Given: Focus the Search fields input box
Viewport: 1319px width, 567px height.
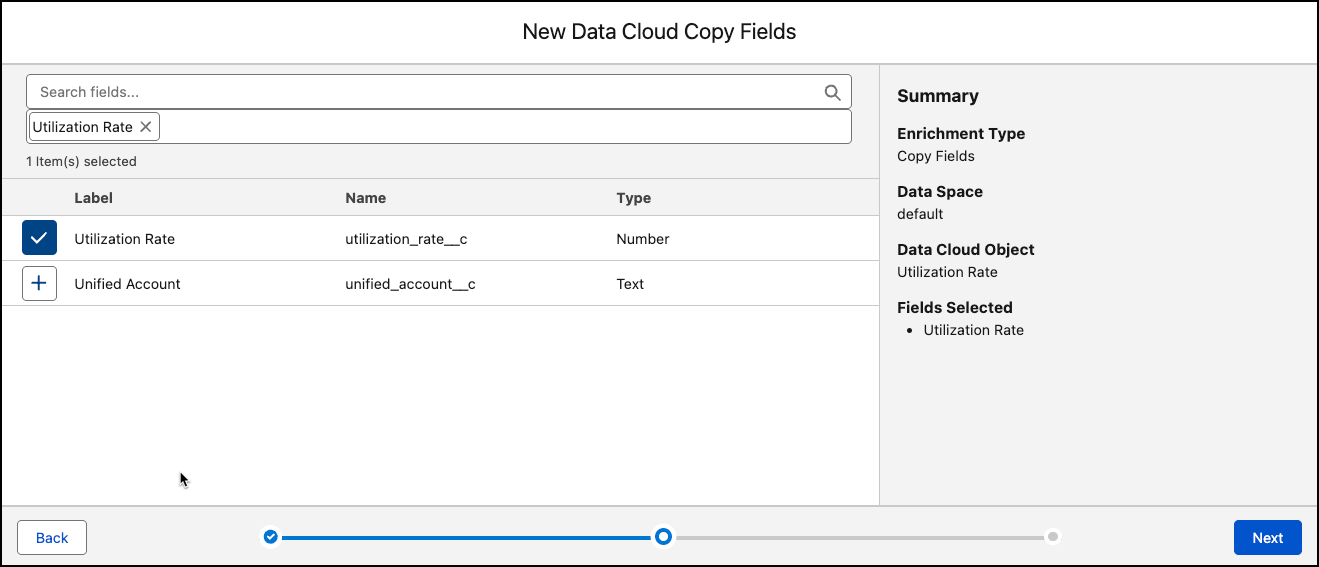Looking at the screenshot, I should click(x=420, y=92).
